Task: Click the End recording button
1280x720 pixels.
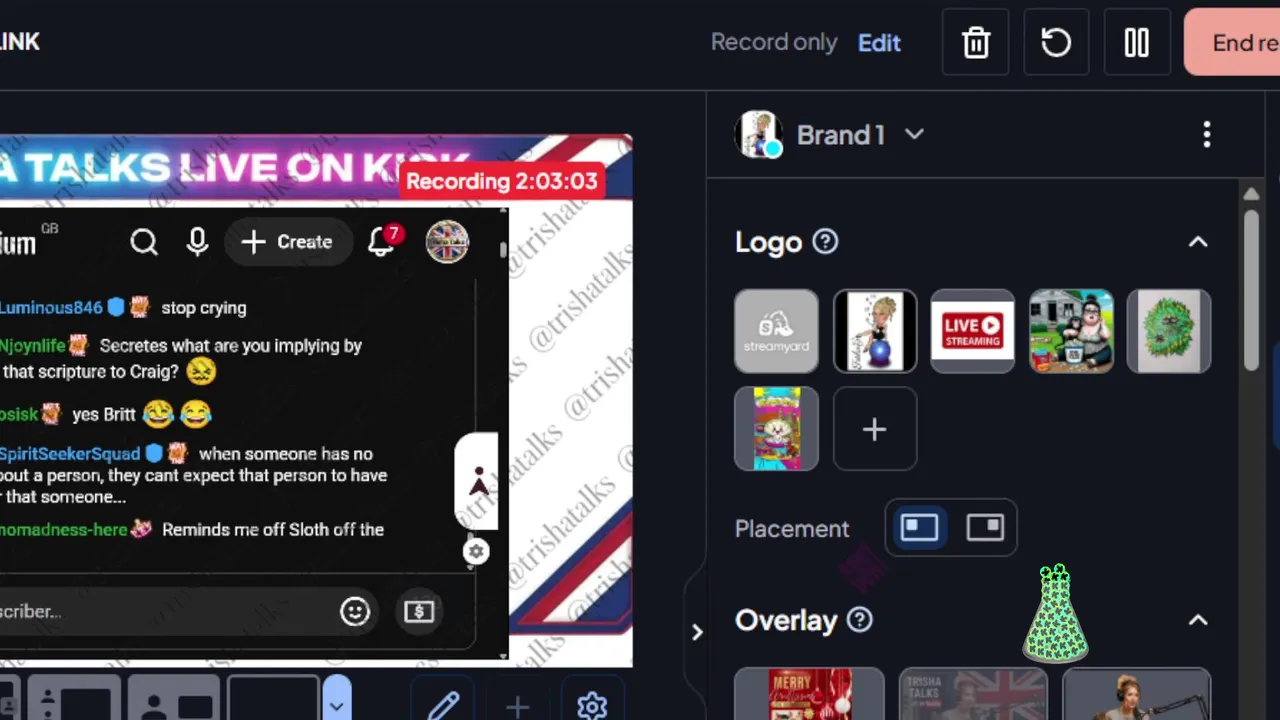Action: [x=1232, y=42]
